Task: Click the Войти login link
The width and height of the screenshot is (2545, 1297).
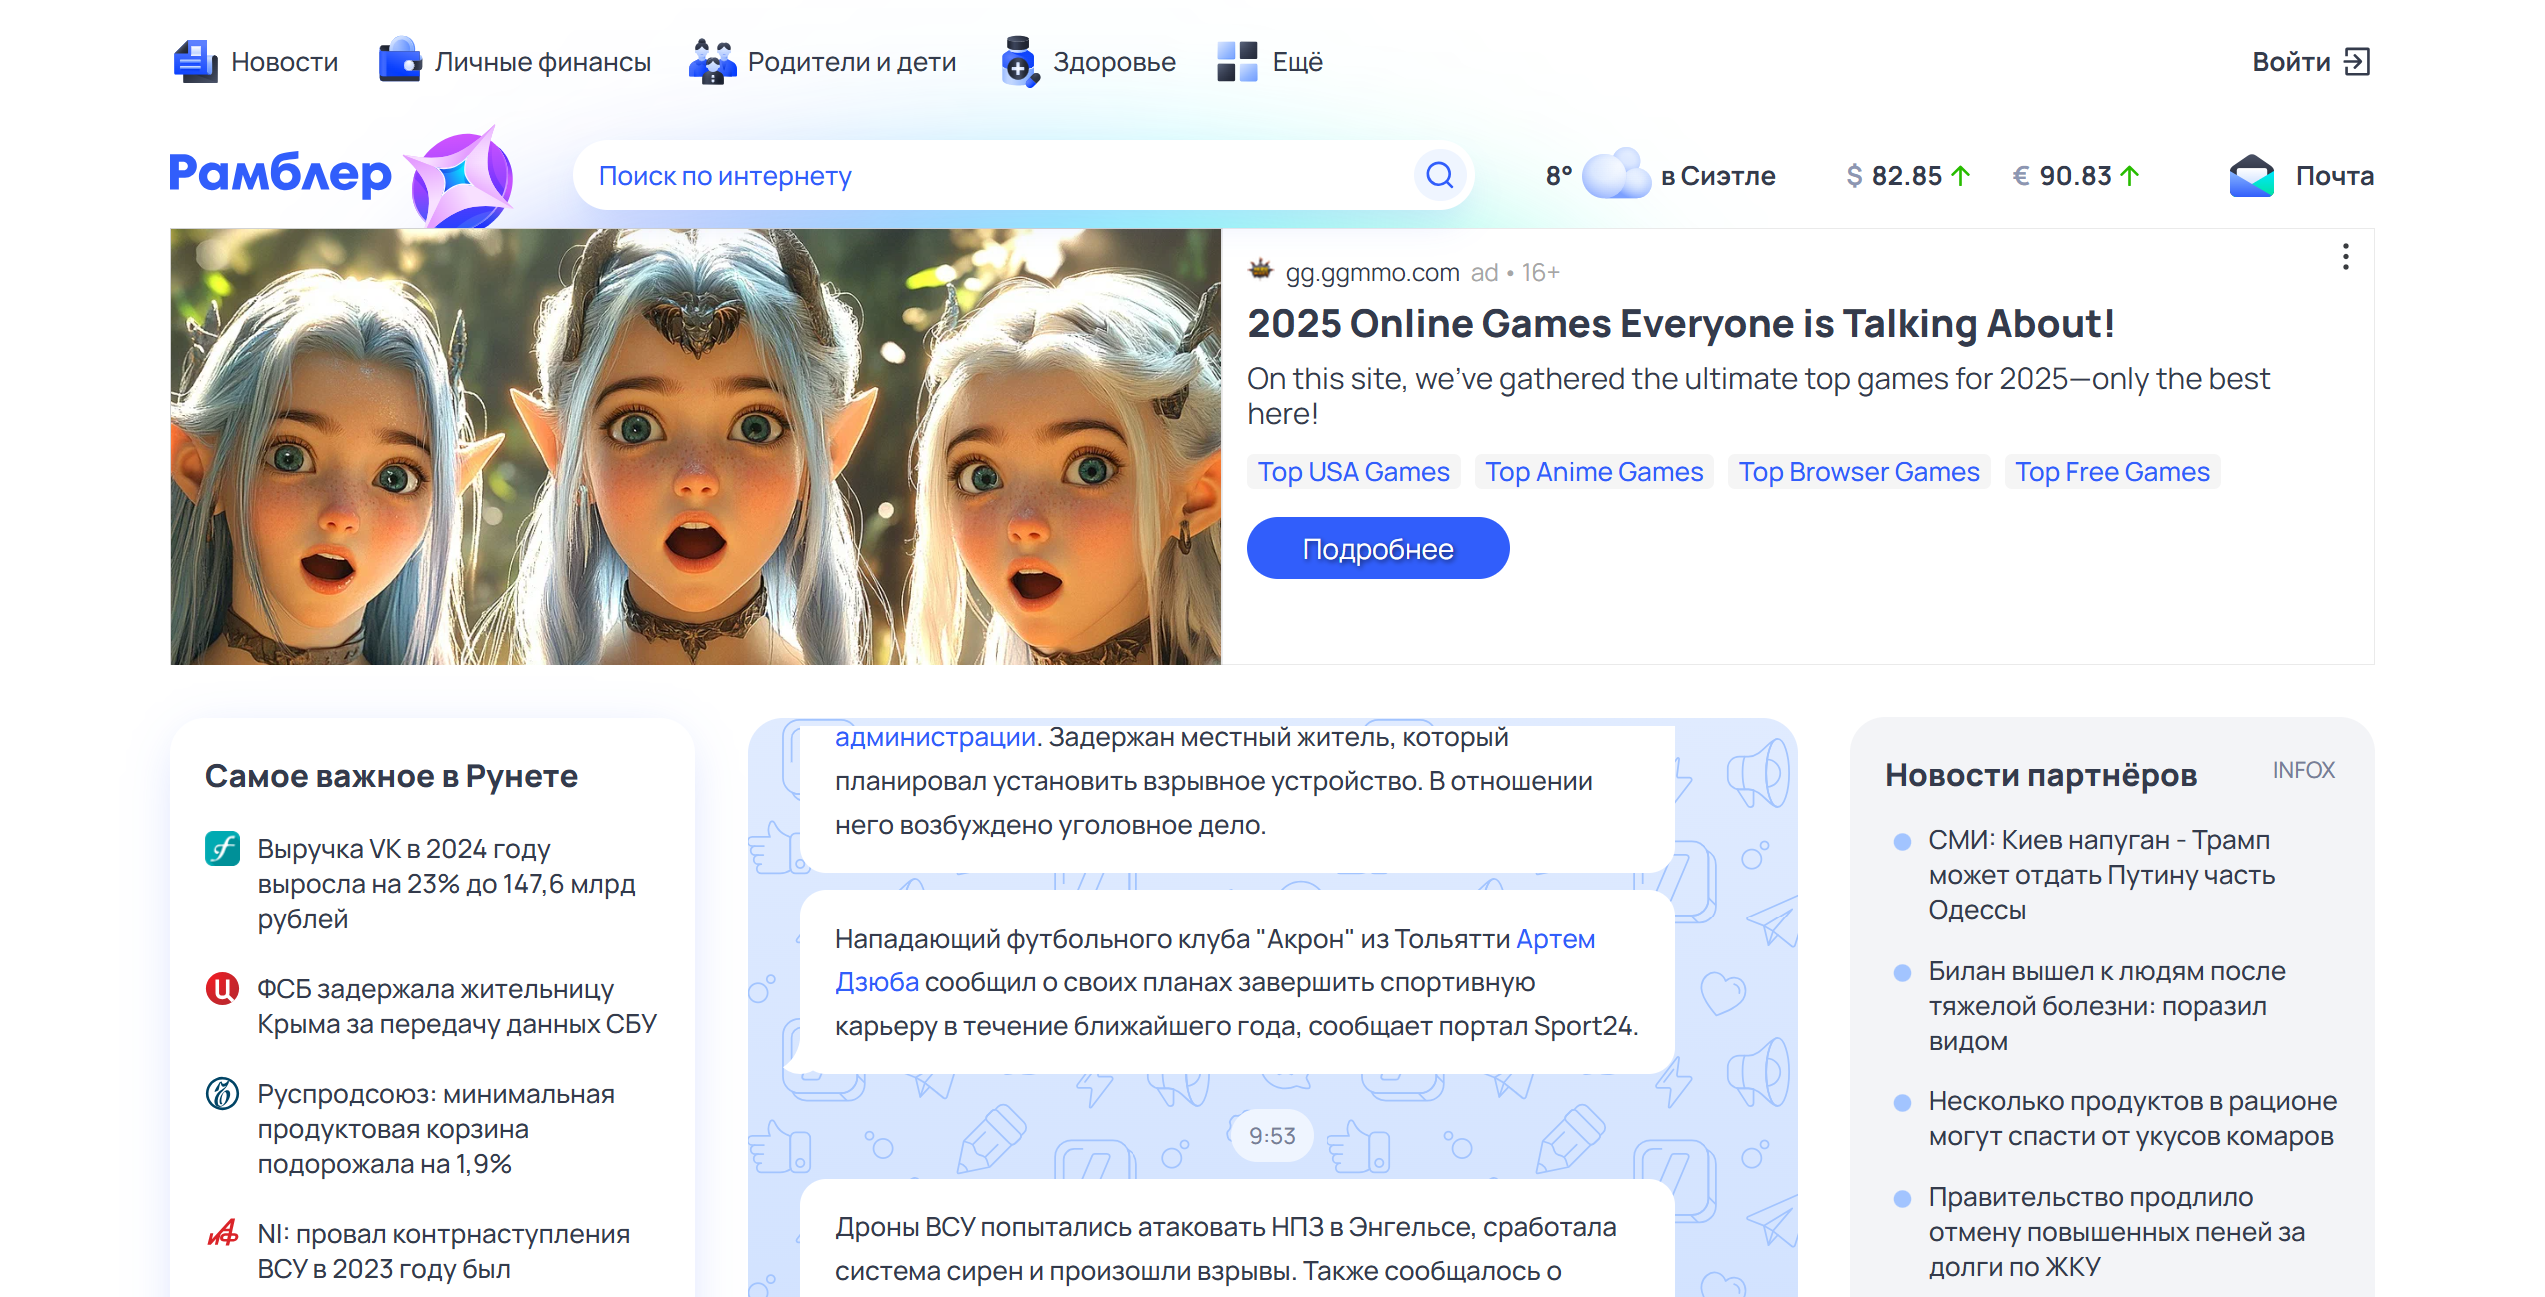Action: (x=2291, y=62)
